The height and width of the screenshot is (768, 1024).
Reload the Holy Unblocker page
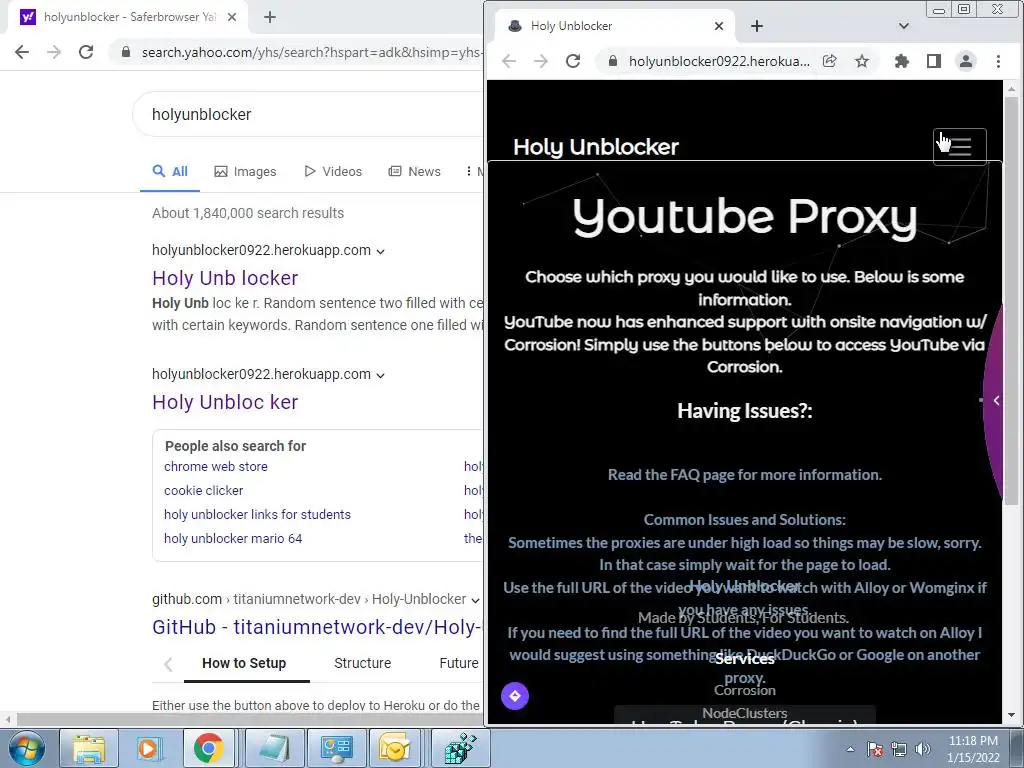click(x=573, y=61)
